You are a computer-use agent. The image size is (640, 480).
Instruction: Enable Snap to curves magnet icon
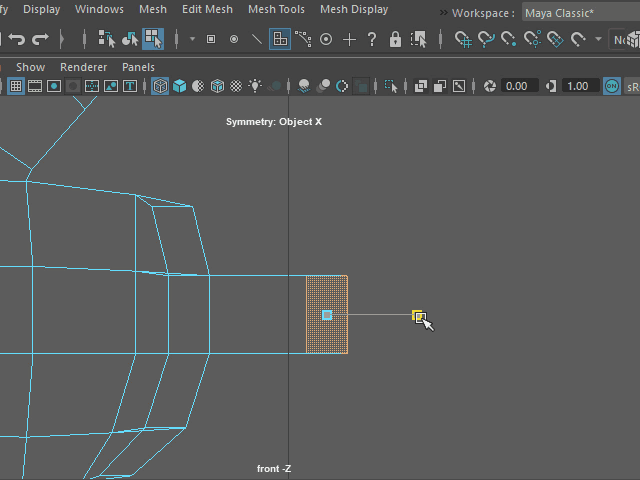[x=486, y=40]
